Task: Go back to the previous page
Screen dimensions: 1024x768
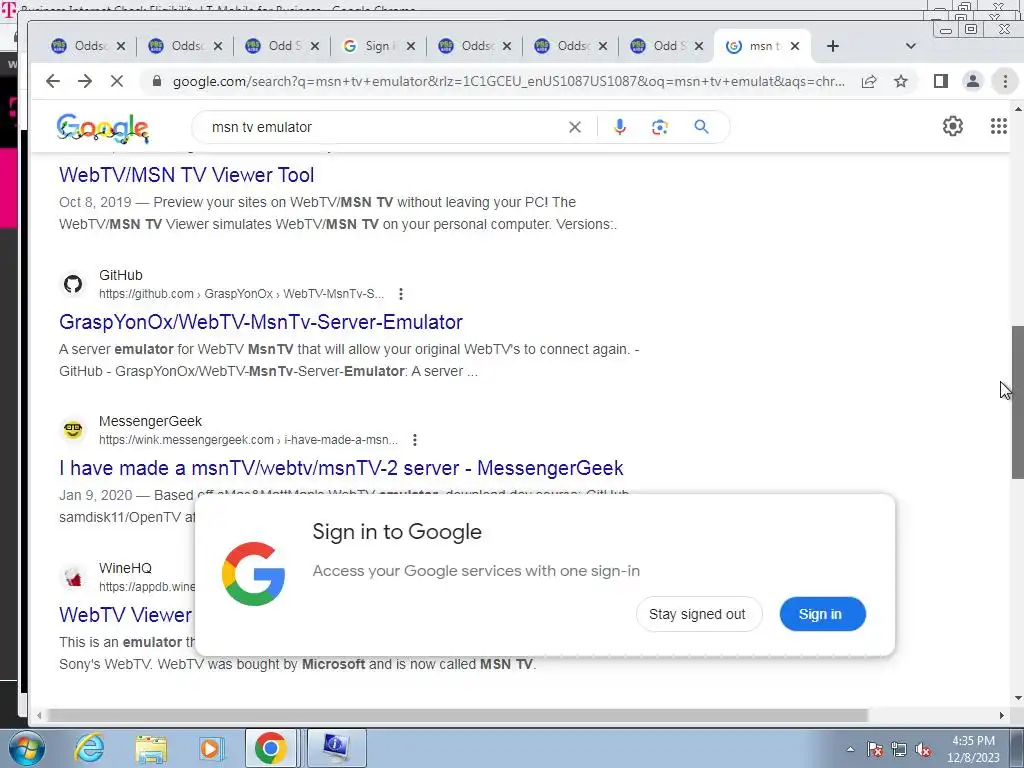Action: [x=53, y=81]
